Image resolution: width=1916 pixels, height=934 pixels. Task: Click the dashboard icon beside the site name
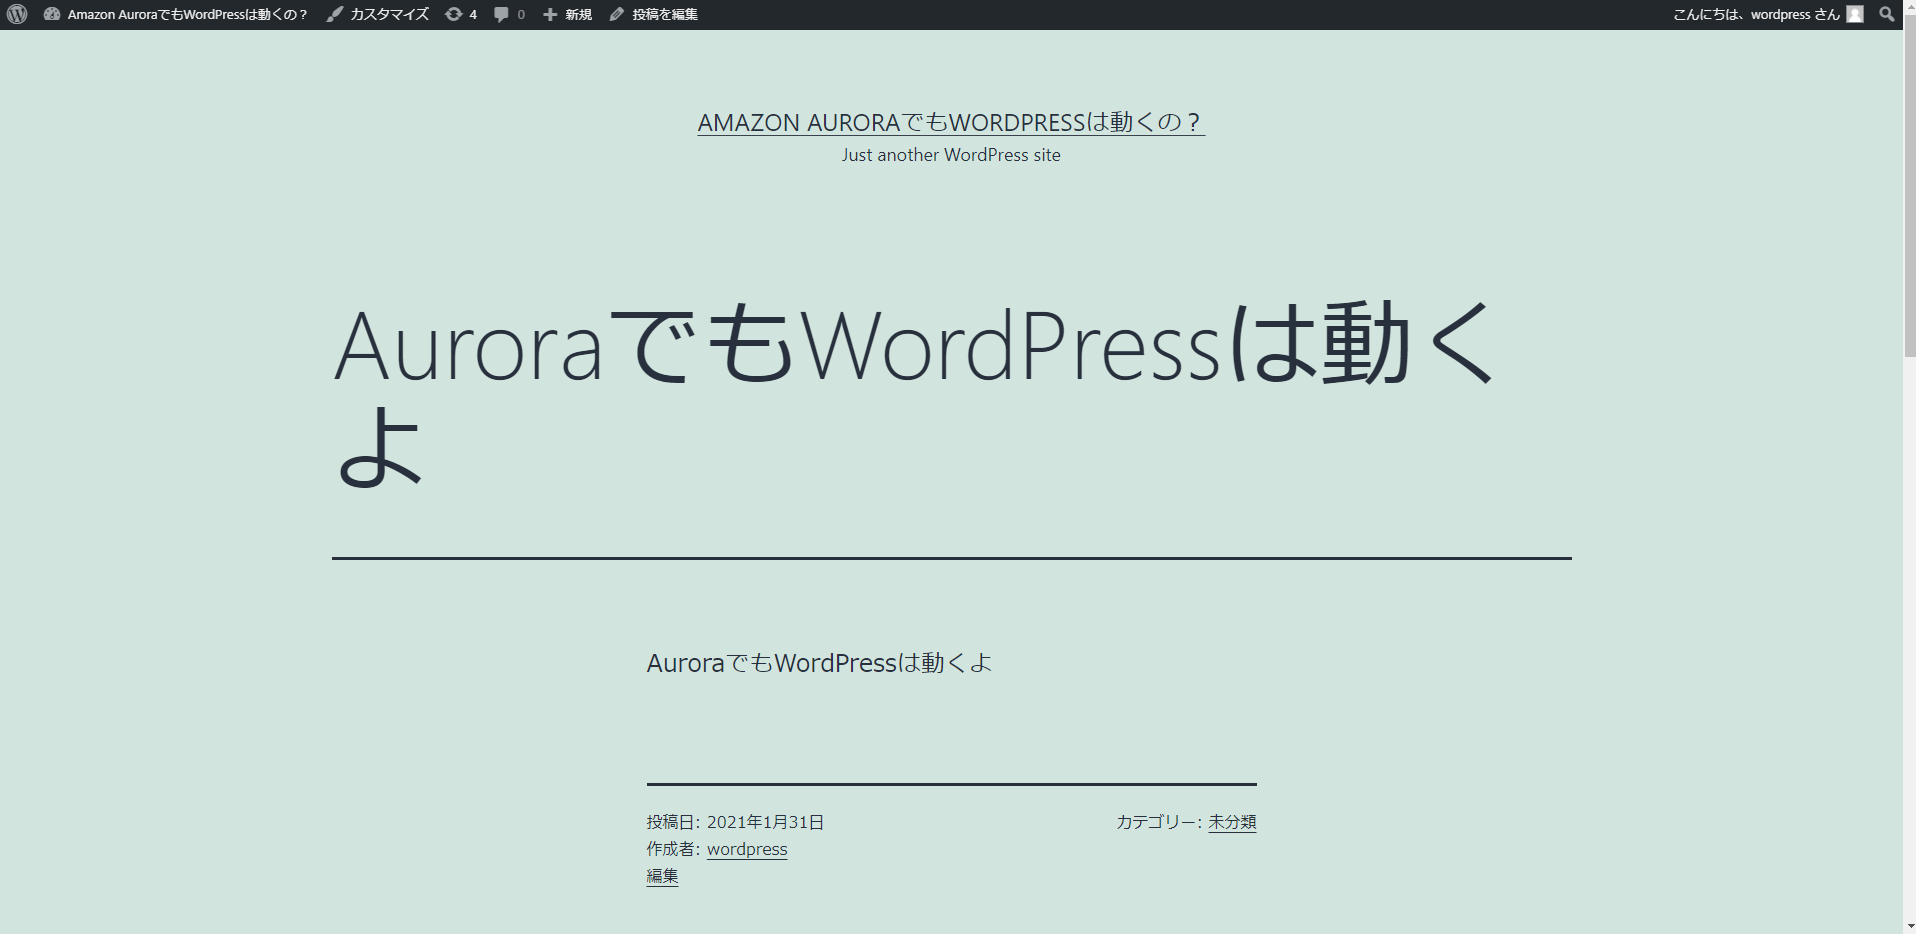click(x=50, y=14)
